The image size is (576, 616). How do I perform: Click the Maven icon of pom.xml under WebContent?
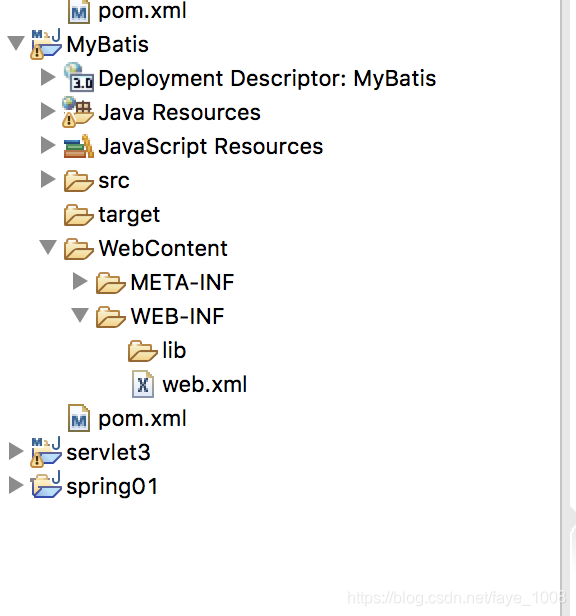79,418
